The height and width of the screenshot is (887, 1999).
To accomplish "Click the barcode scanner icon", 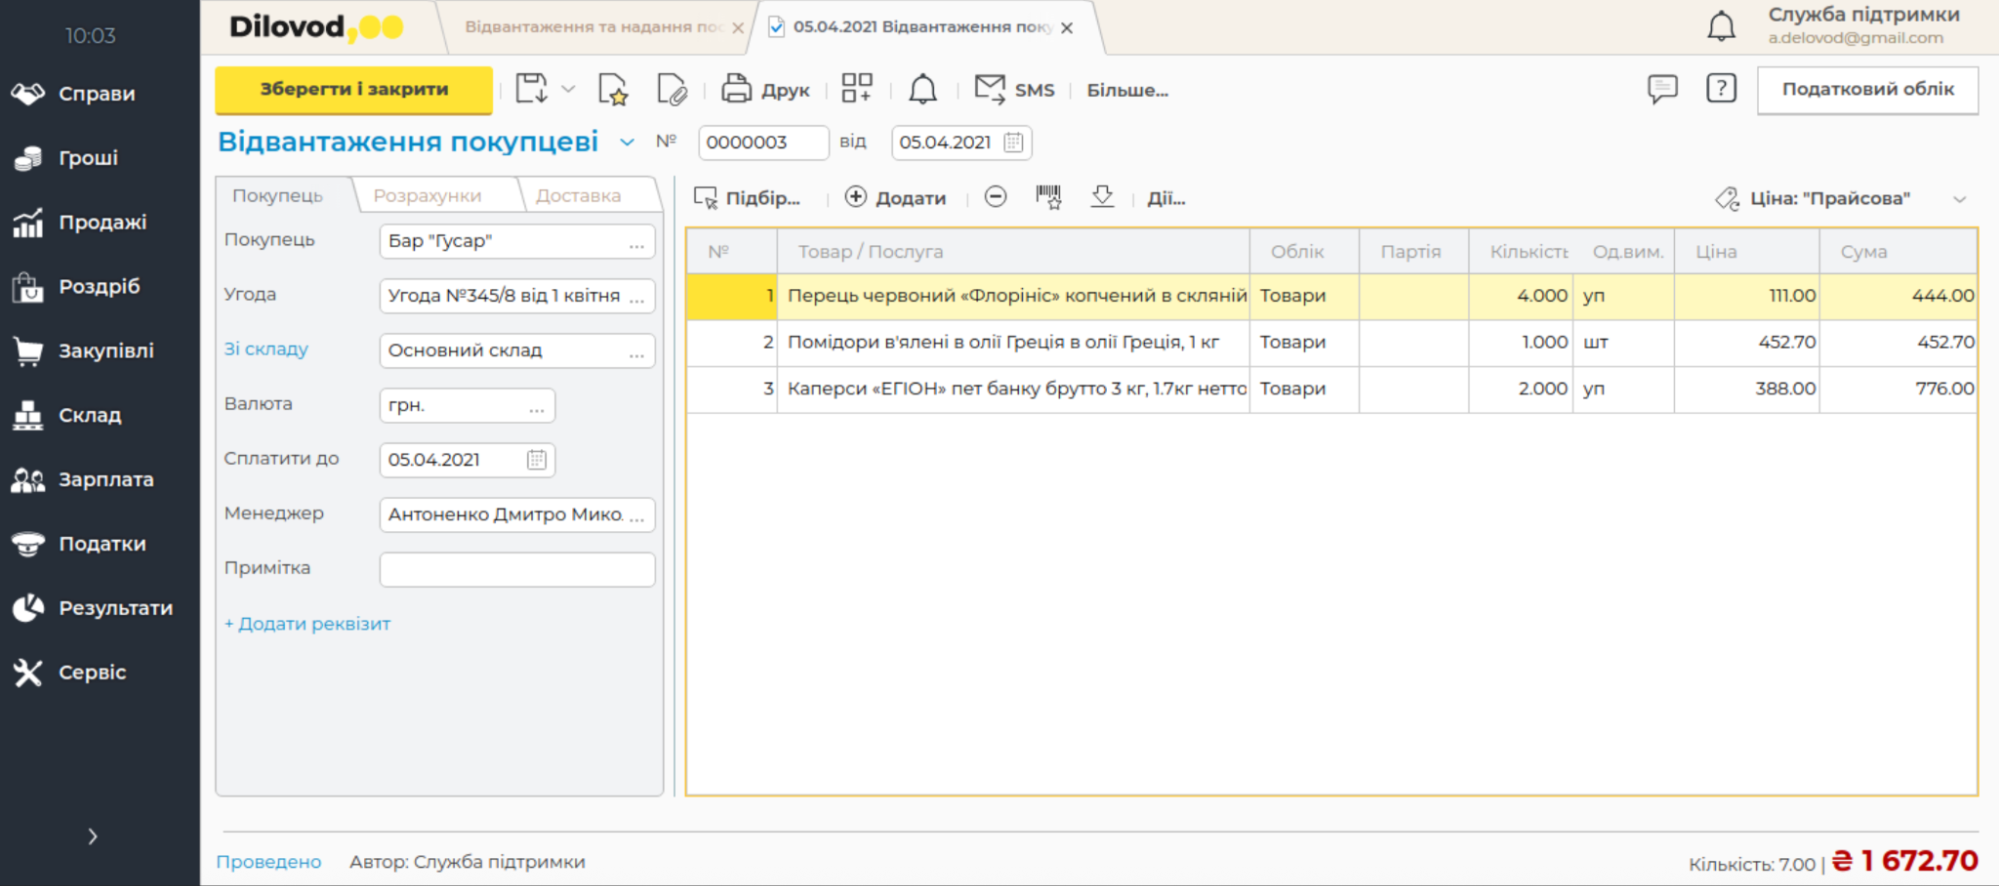I will (1048, 197).
